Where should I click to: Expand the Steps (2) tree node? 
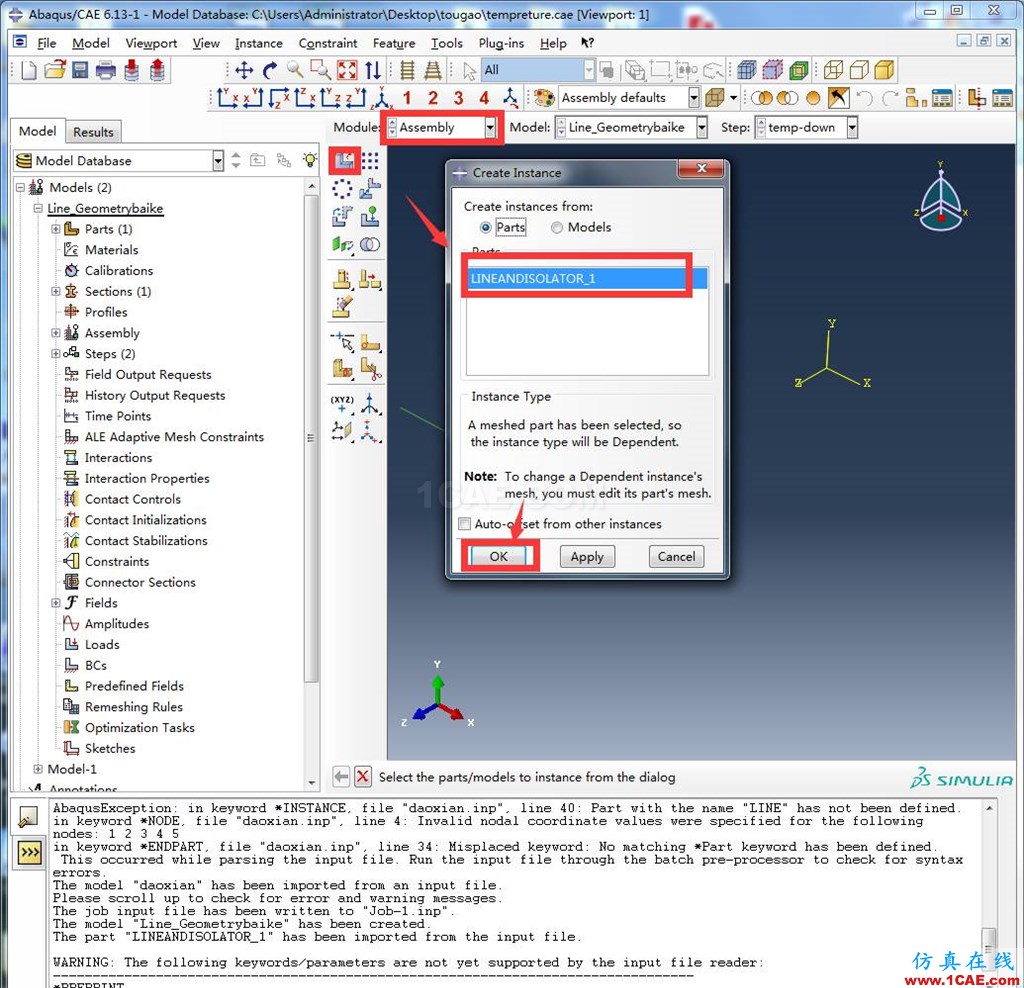pyautogui.click(x=56, y=353)
